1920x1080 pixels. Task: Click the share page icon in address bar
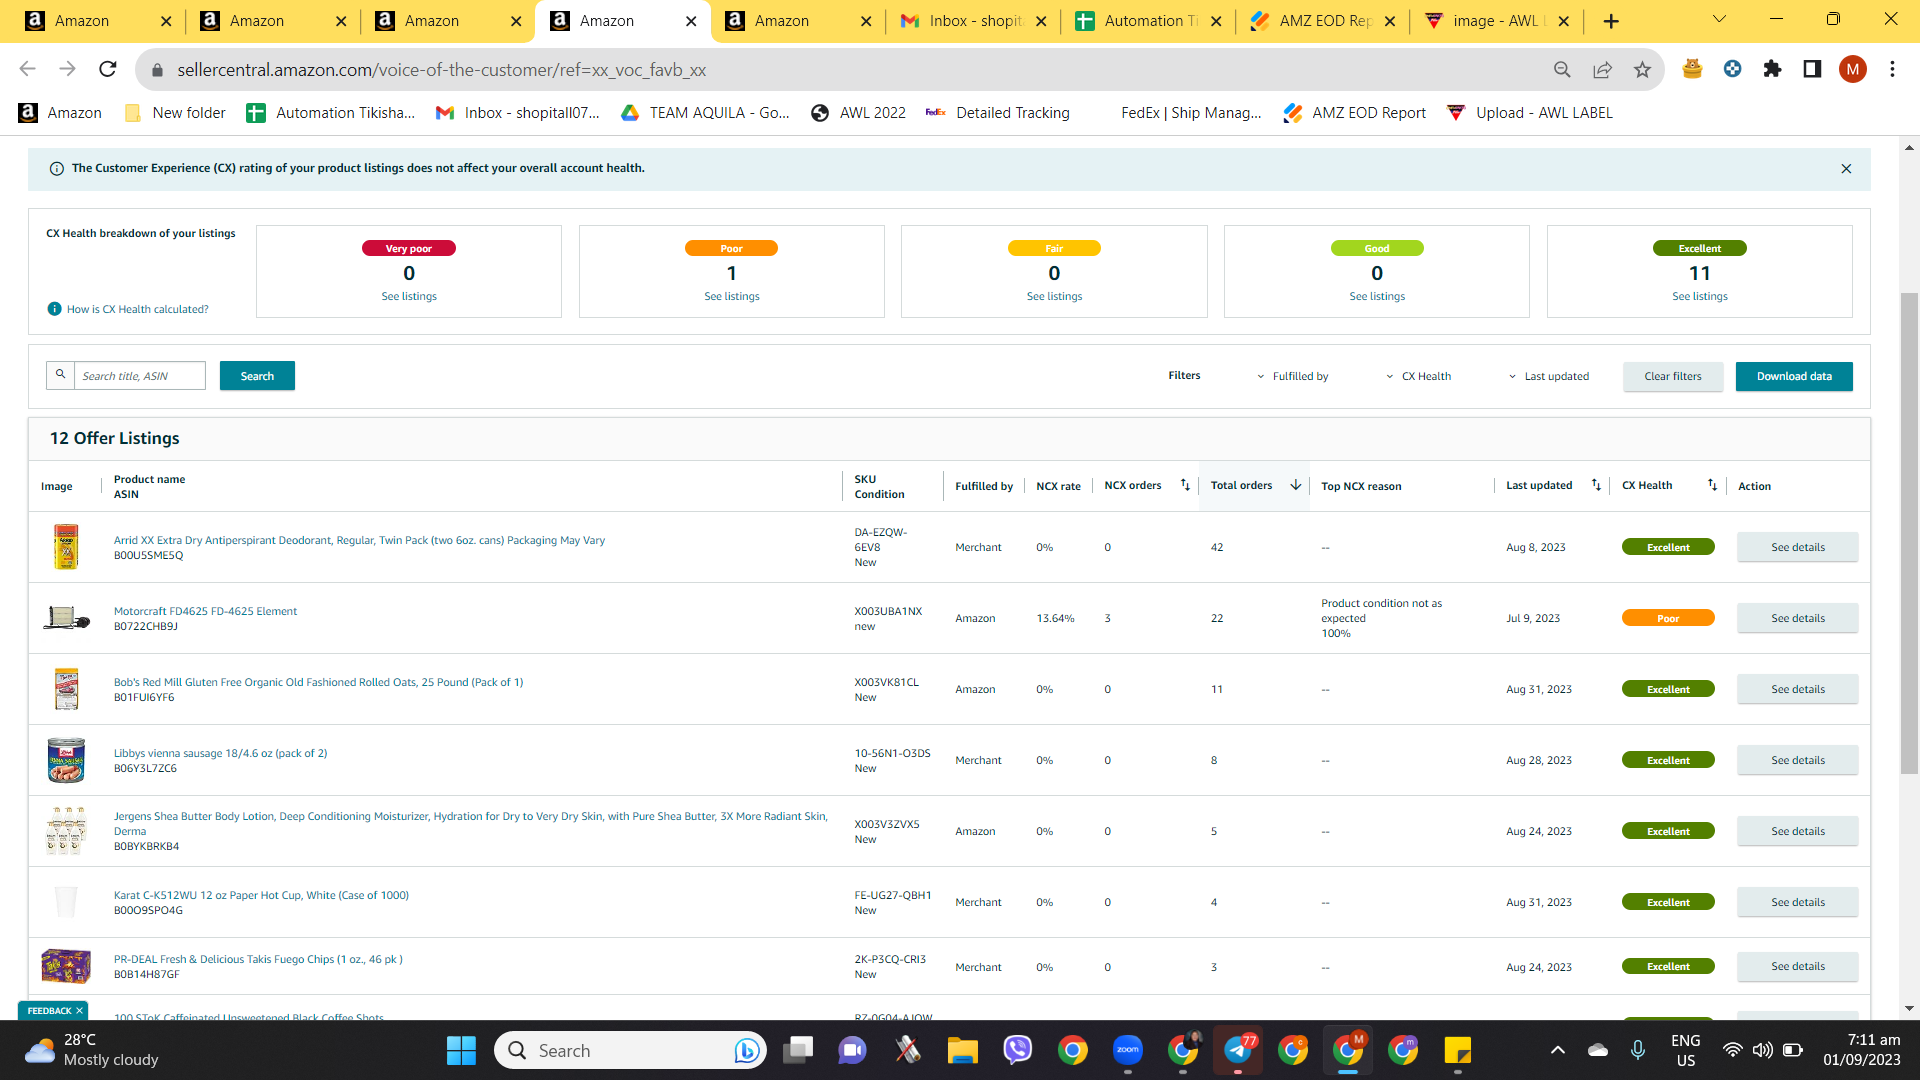pos(1602,69)
